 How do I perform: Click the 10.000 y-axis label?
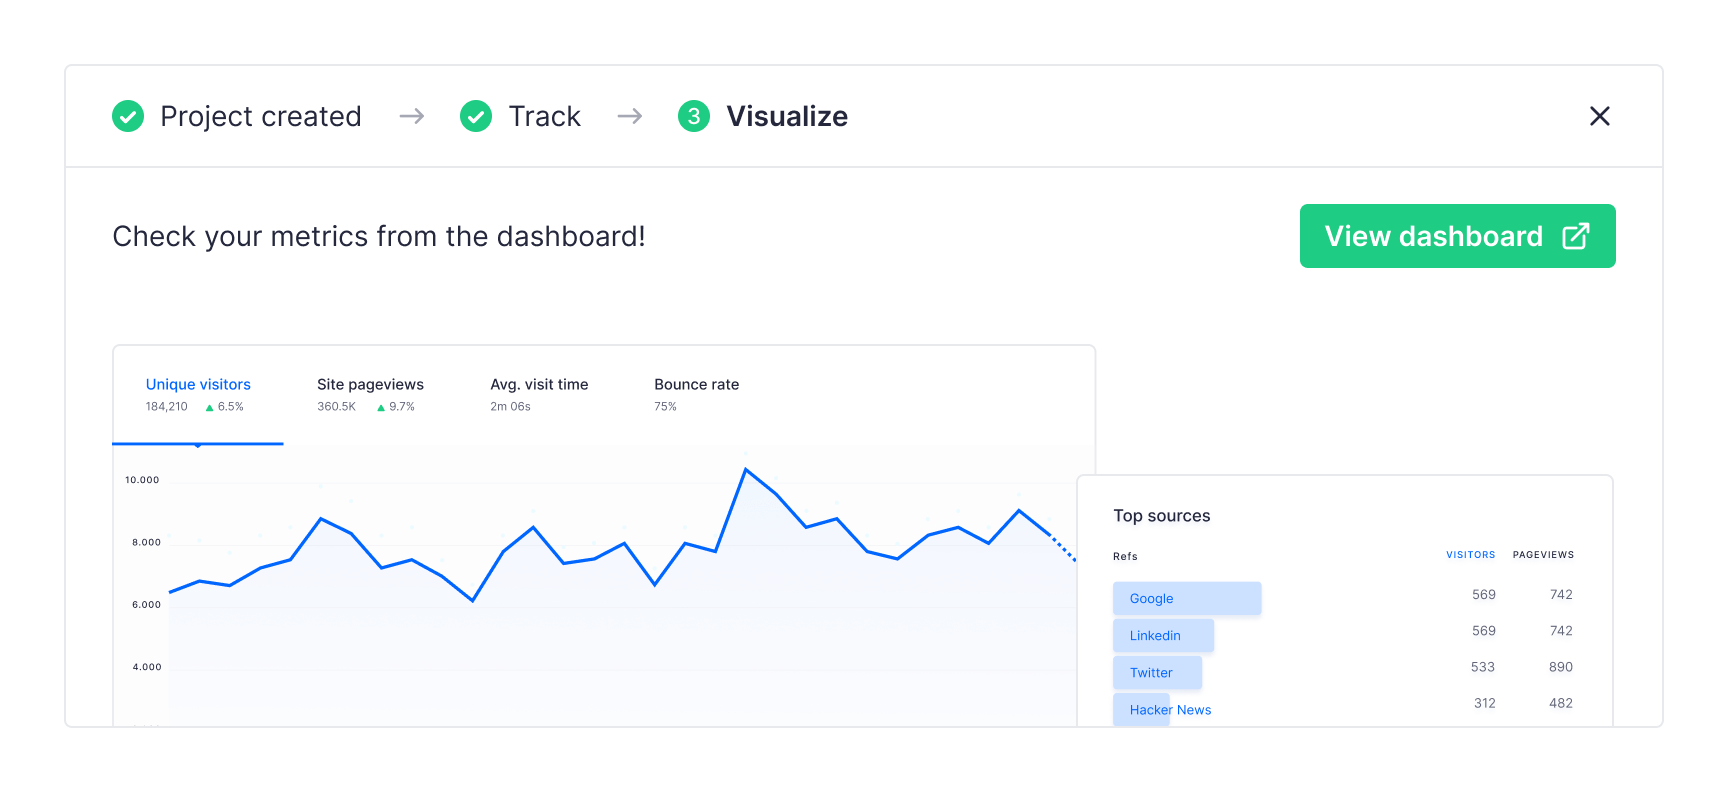(142, 480)
